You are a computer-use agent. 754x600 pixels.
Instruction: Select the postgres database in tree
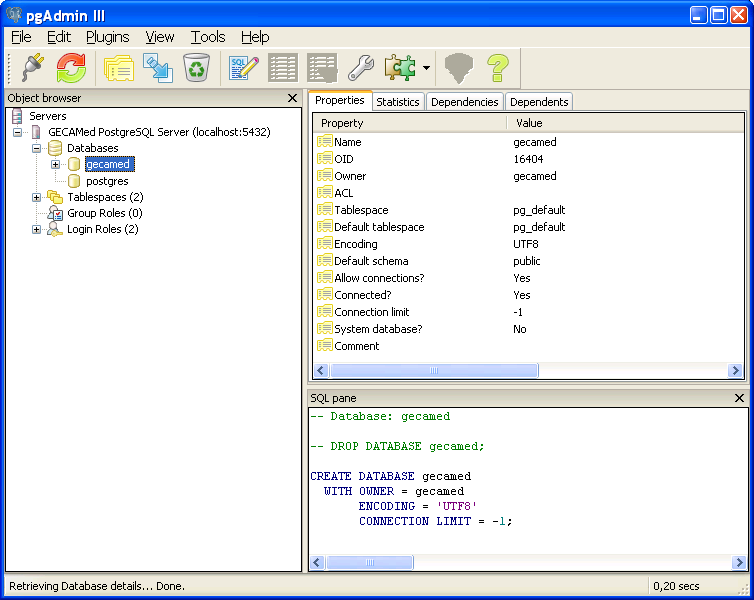[x=107, y=181]
